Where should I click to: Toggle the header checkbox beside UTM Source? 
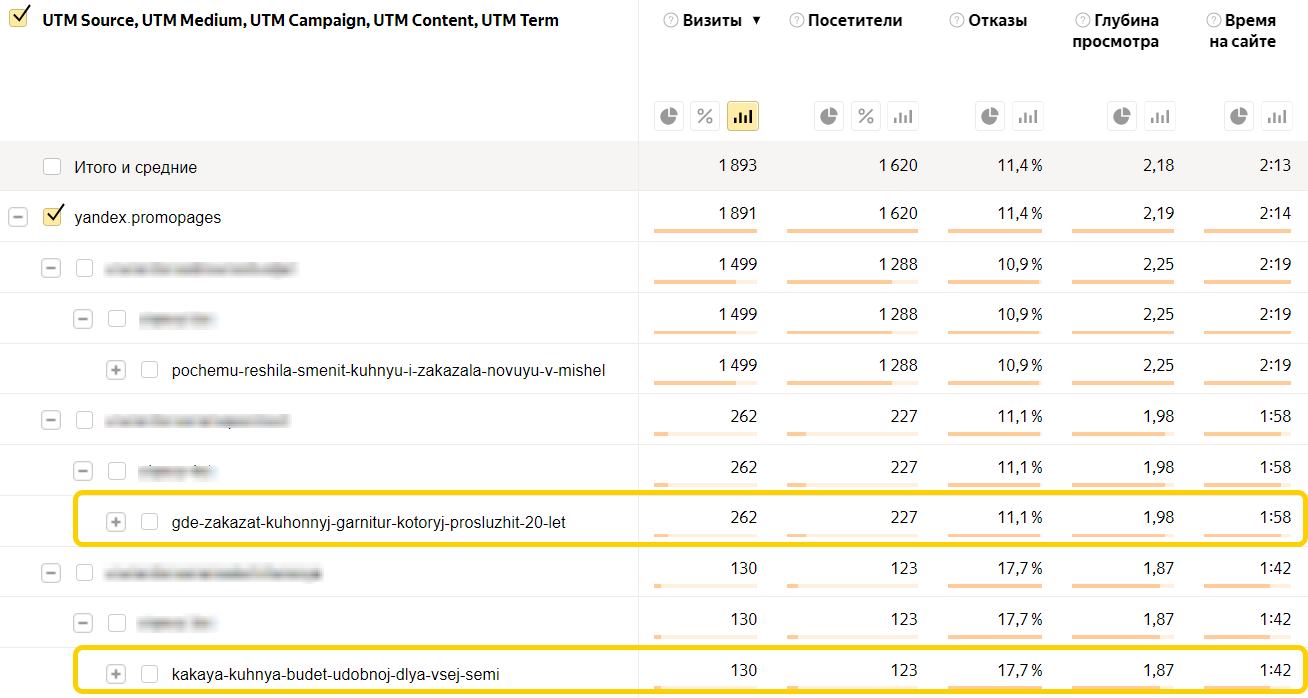tap(18, 19)
